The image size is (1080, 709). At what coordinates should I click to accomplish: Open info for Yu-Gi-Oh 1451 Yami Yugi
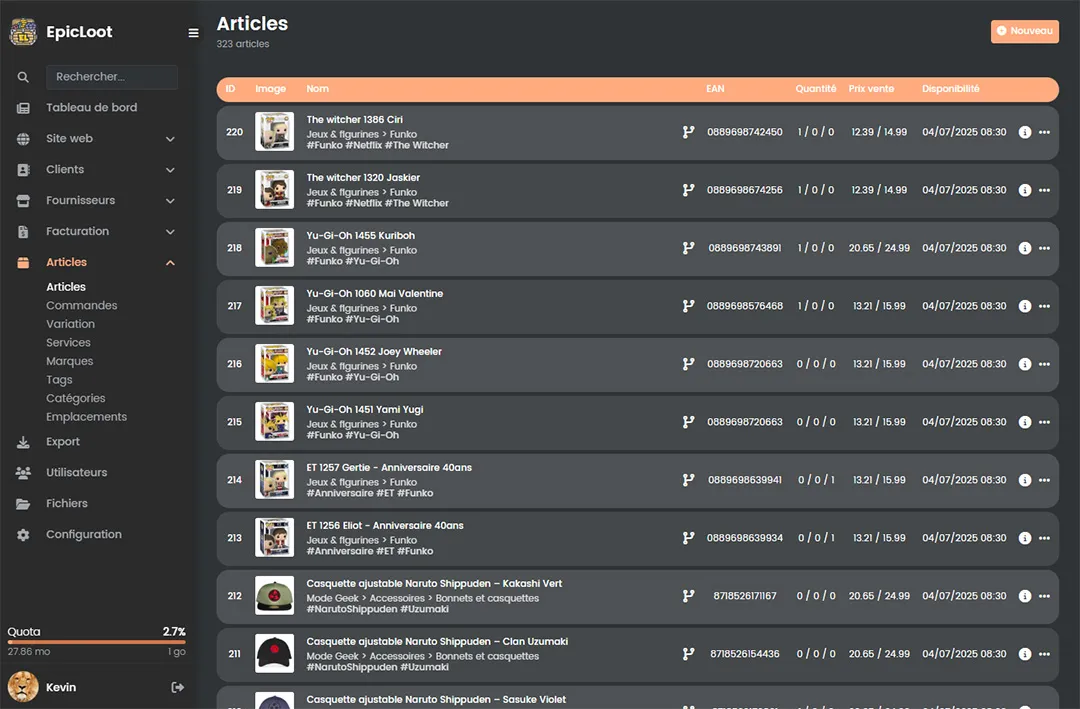click(1025, 422)
